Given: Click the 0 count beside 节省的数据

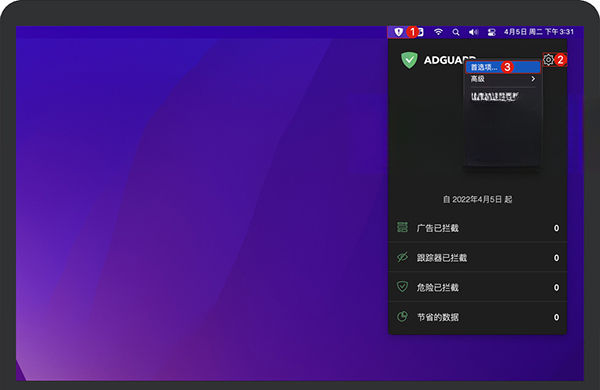Looking at the screenshot, I should (x=556, y=317).
